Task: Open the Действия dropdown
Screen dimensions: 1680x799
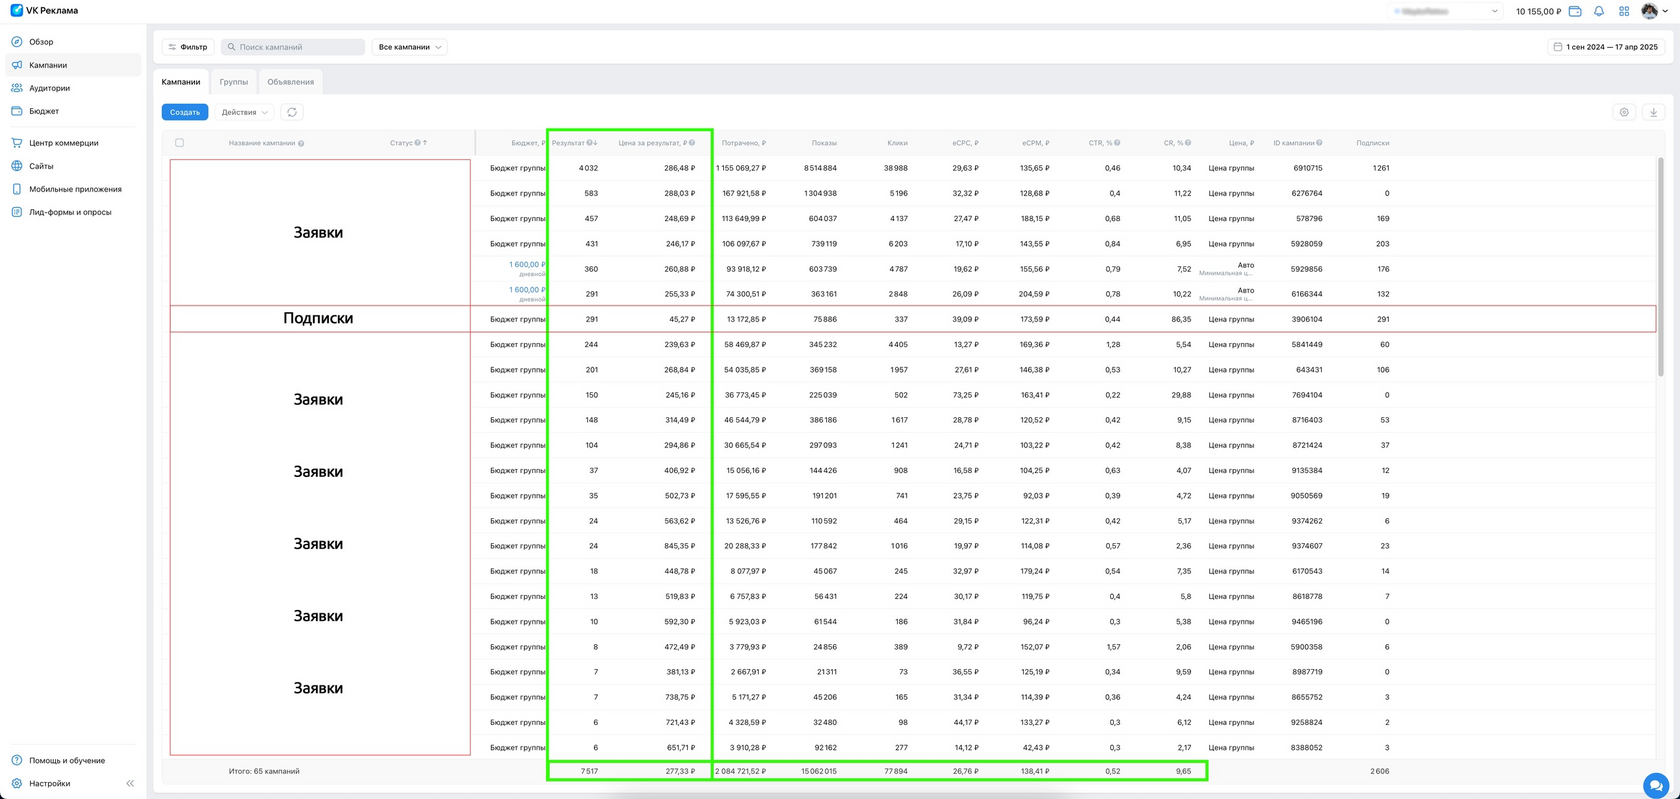Action: 245,112
